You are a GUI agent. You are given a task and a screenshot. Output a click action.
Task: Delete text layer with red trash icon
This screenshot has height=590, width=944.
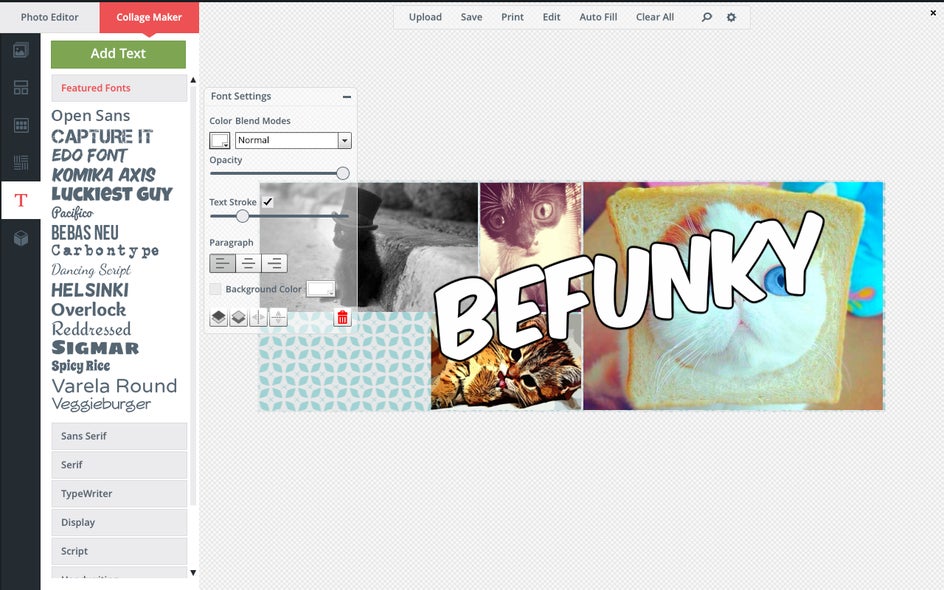tap(342, 317)
